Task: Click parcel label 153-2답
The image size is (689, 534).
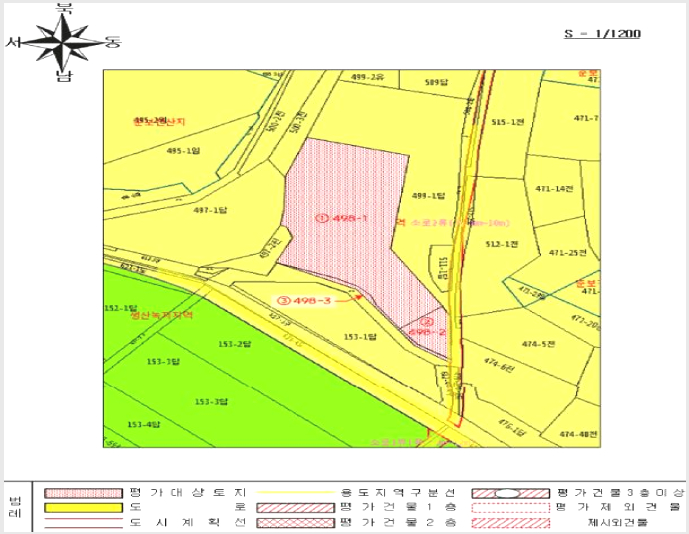Action: [x=235, y=344]
